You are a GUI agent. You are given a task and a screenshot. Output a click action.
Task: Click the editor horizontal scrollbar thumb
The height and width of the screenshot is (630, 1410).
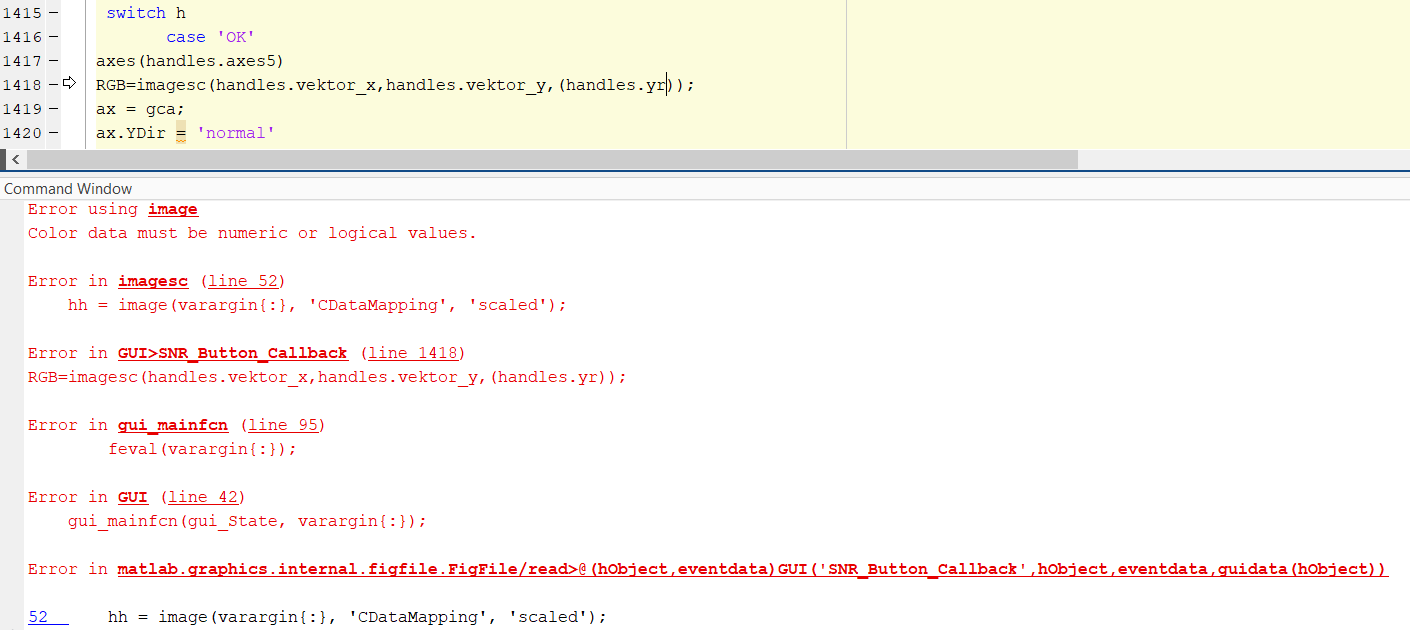coord(550,160)
